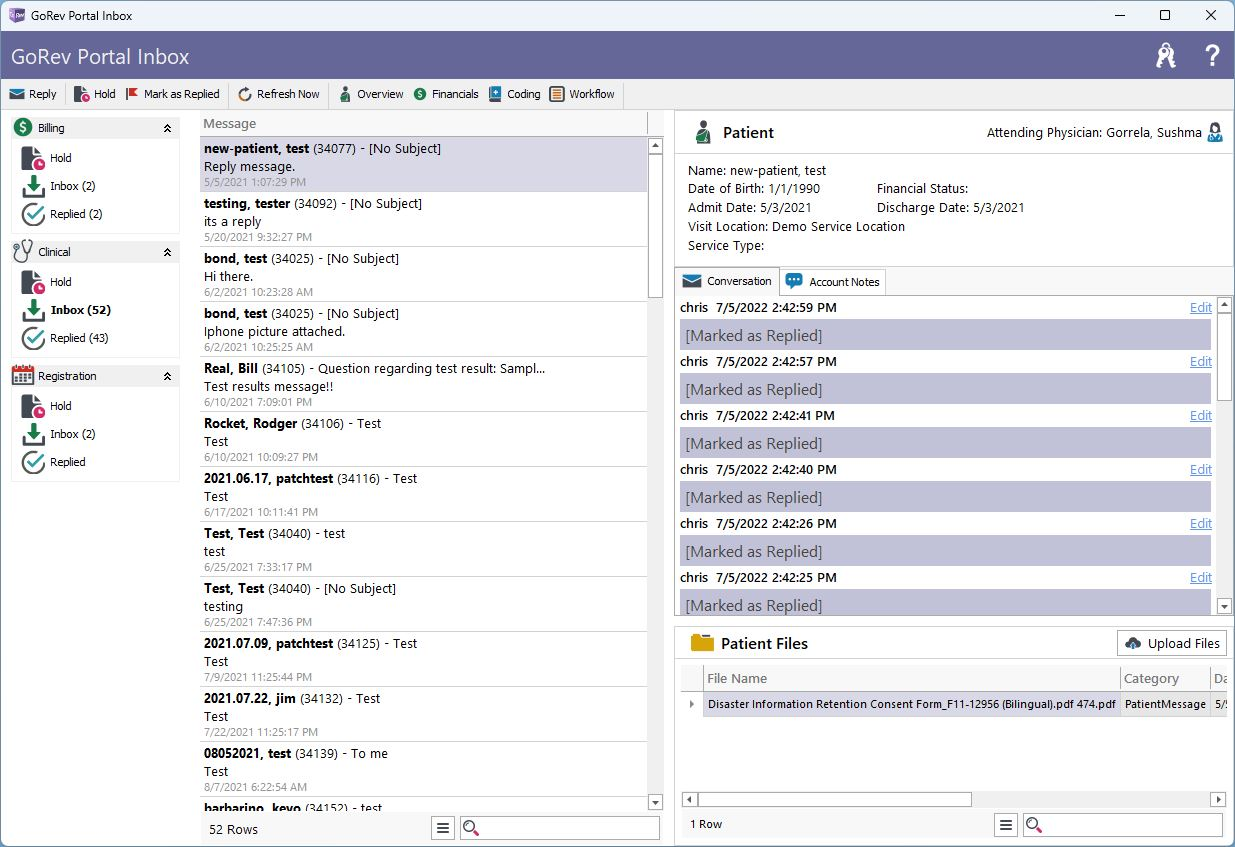Select 2021.06.17, patchtest (34116) message
This screenshot has height=847, width=1235.
pos(424,495)
